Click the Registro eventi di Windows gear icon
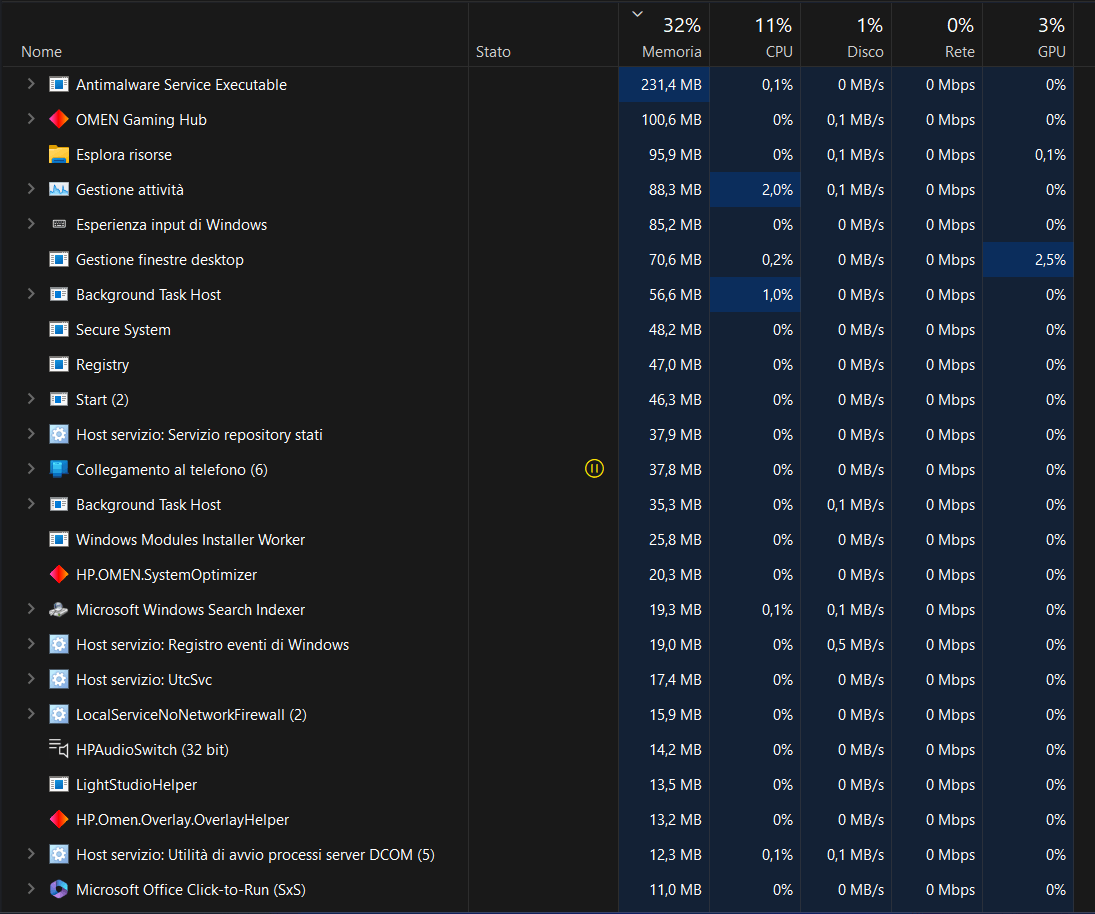 click(59, 644)
